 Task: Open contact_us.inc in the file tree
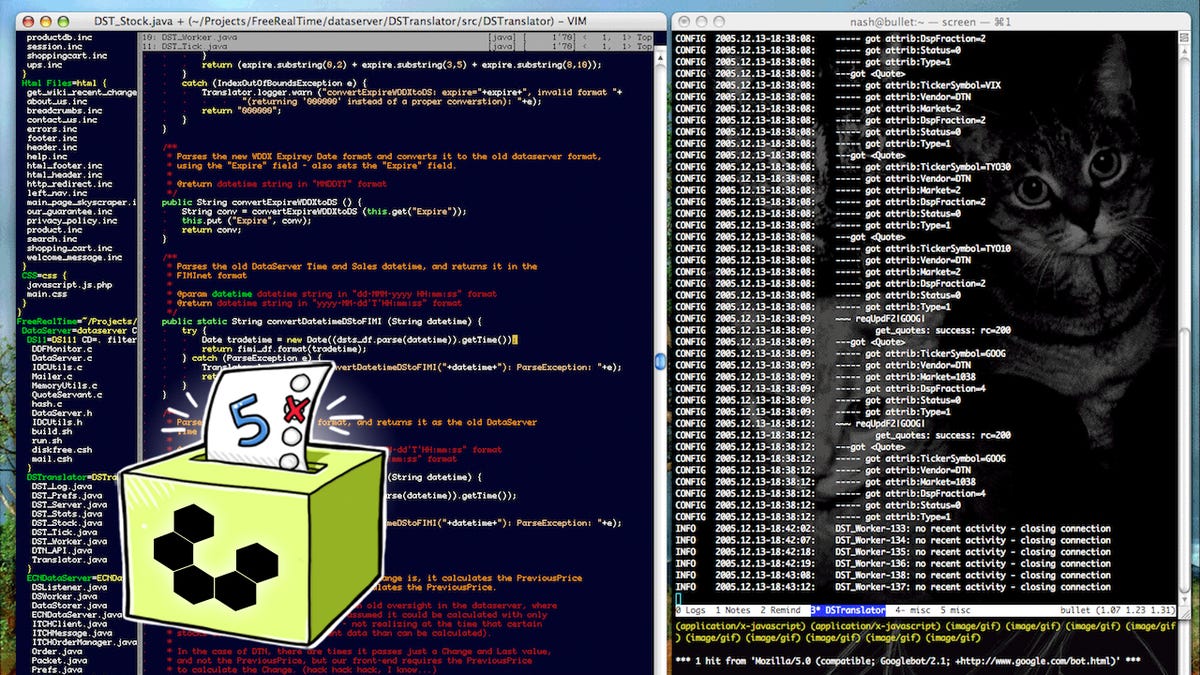(x=62, y=119)
